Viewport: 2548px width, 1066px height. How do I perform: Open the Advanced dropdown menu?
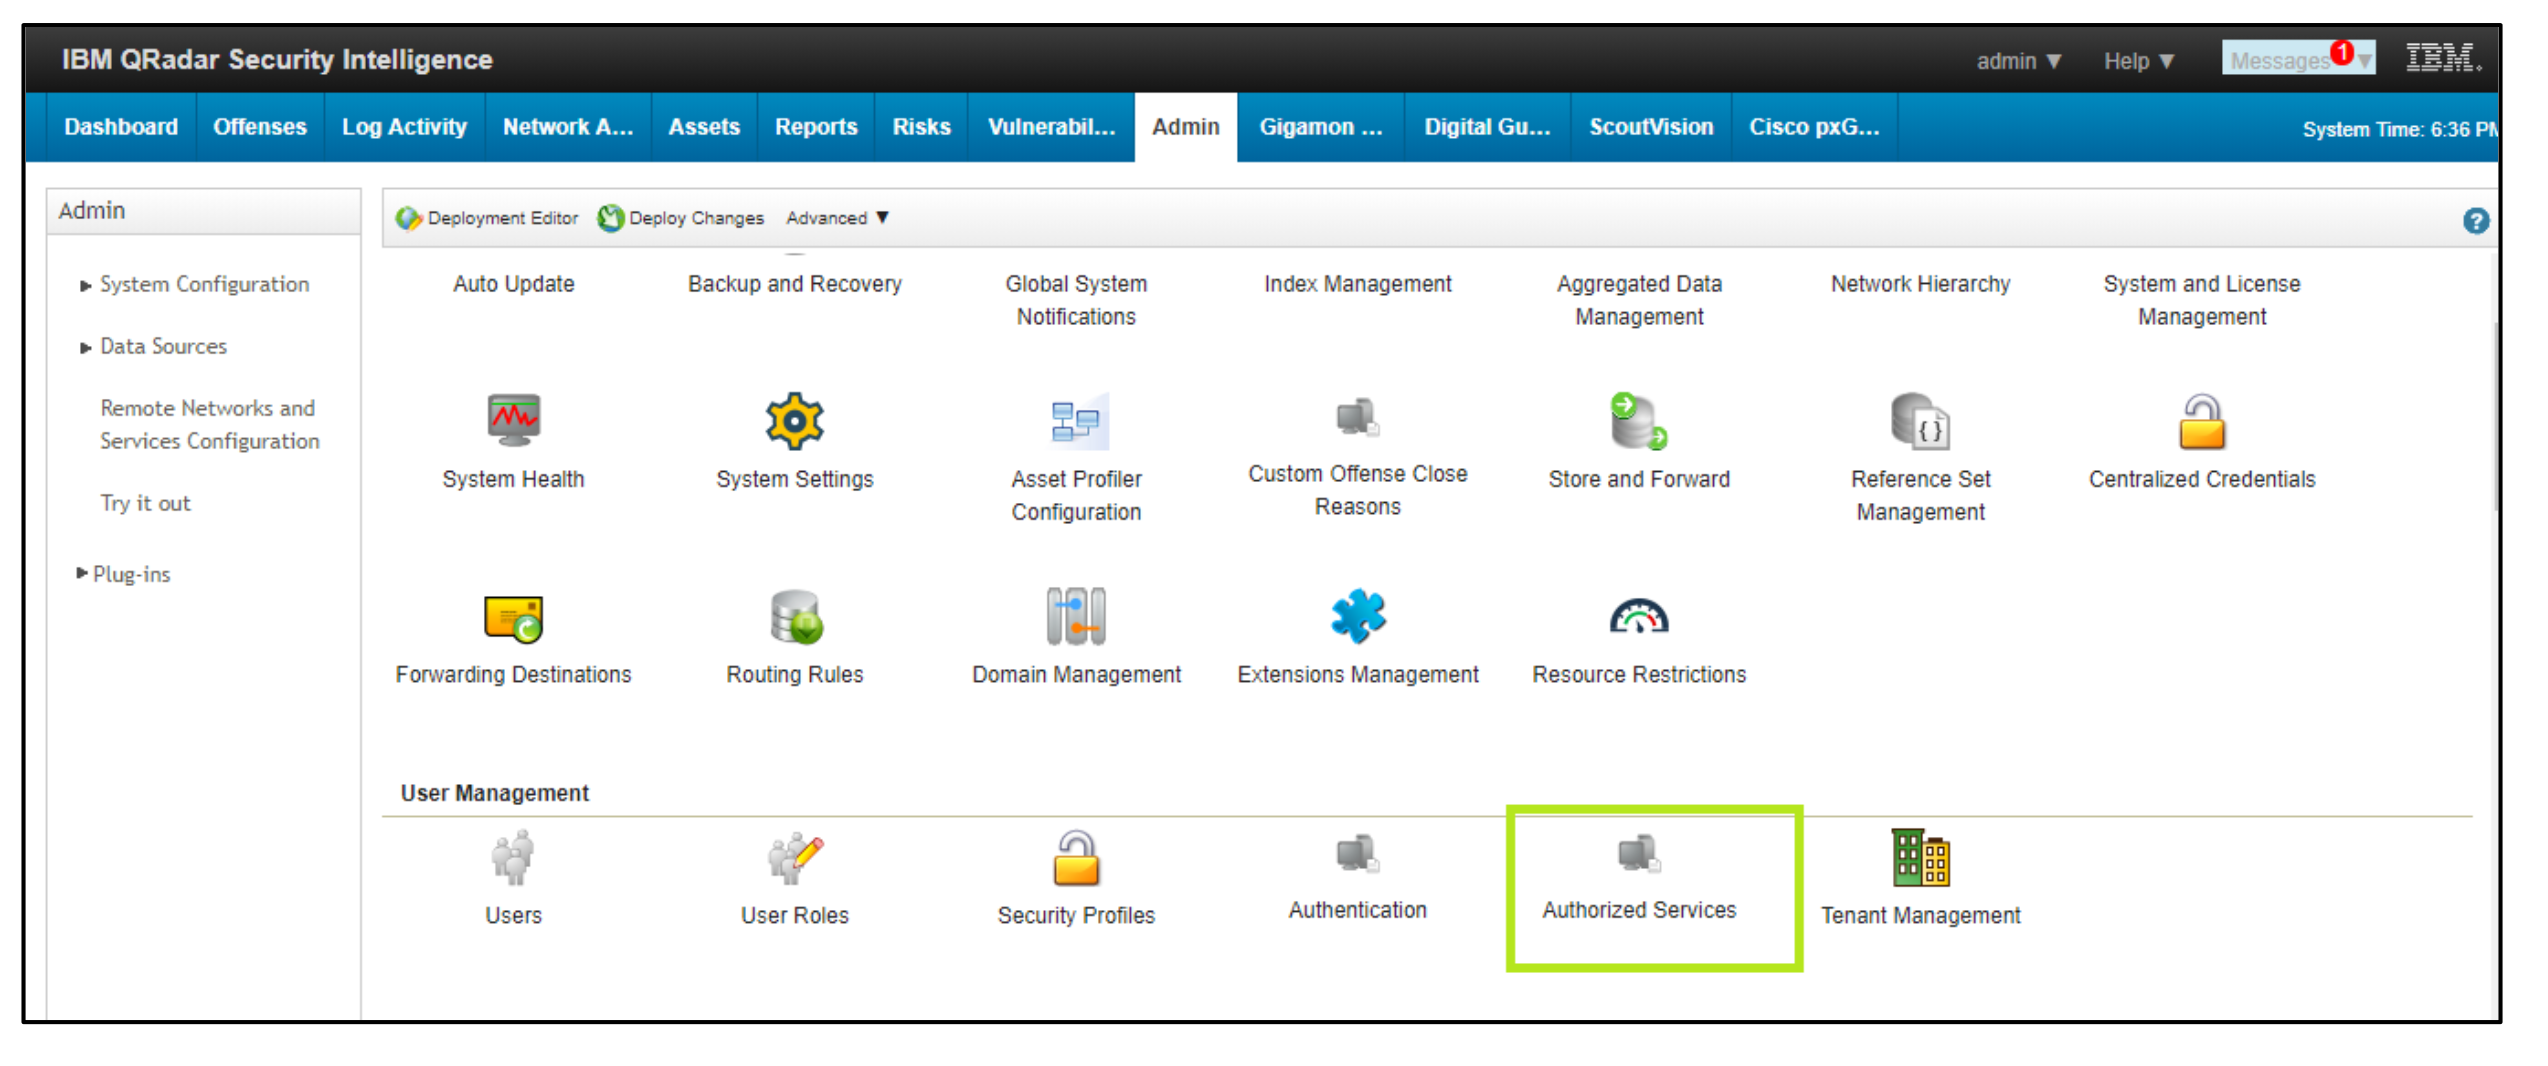837,218
